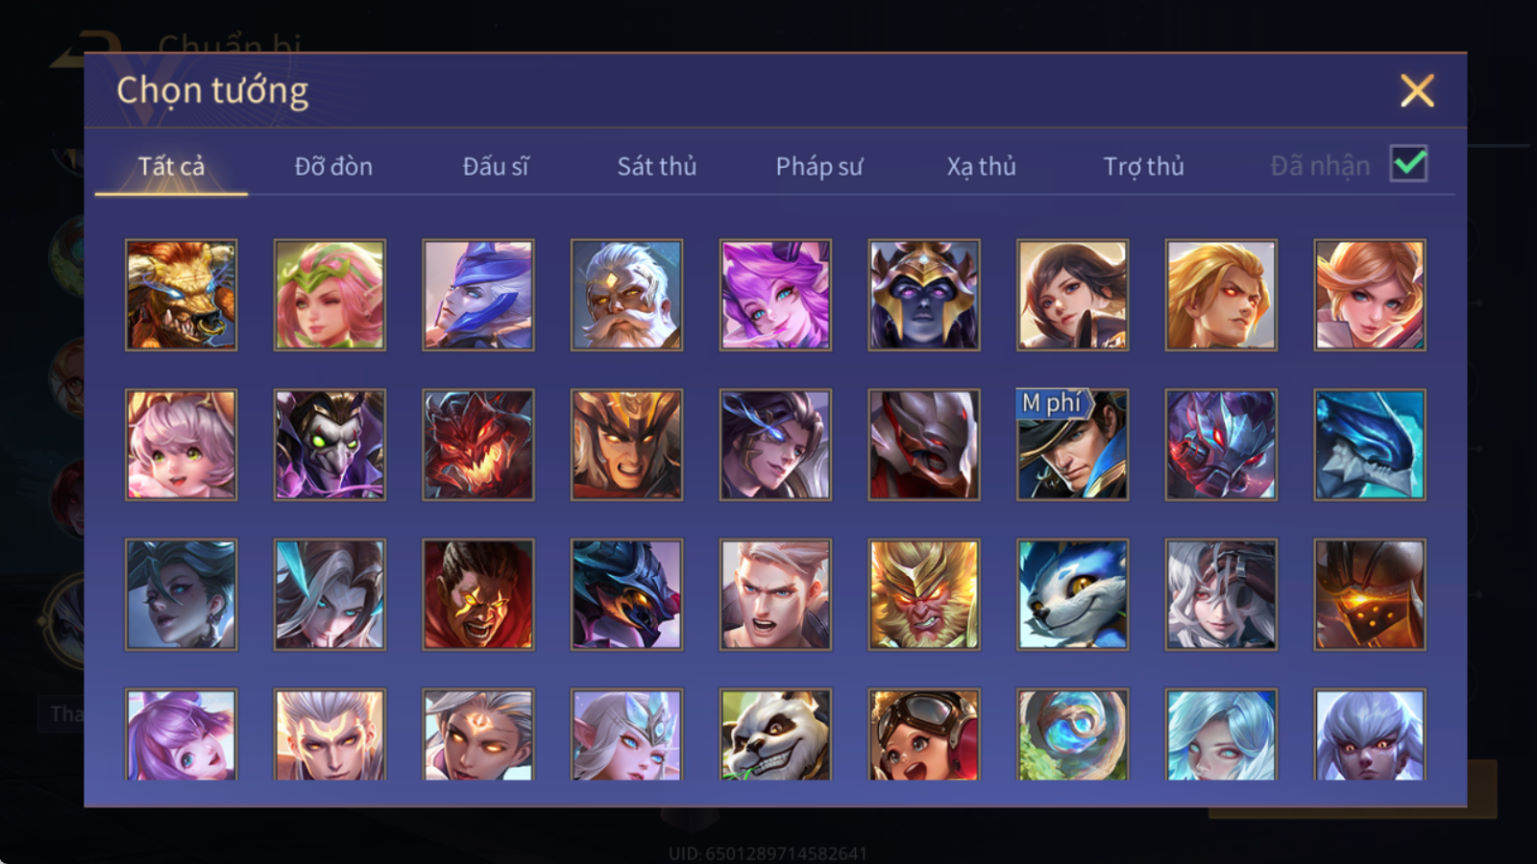Choose the white-bearded old man hero
Viewport: 1537px width, 864px height.
coord(627,295)
